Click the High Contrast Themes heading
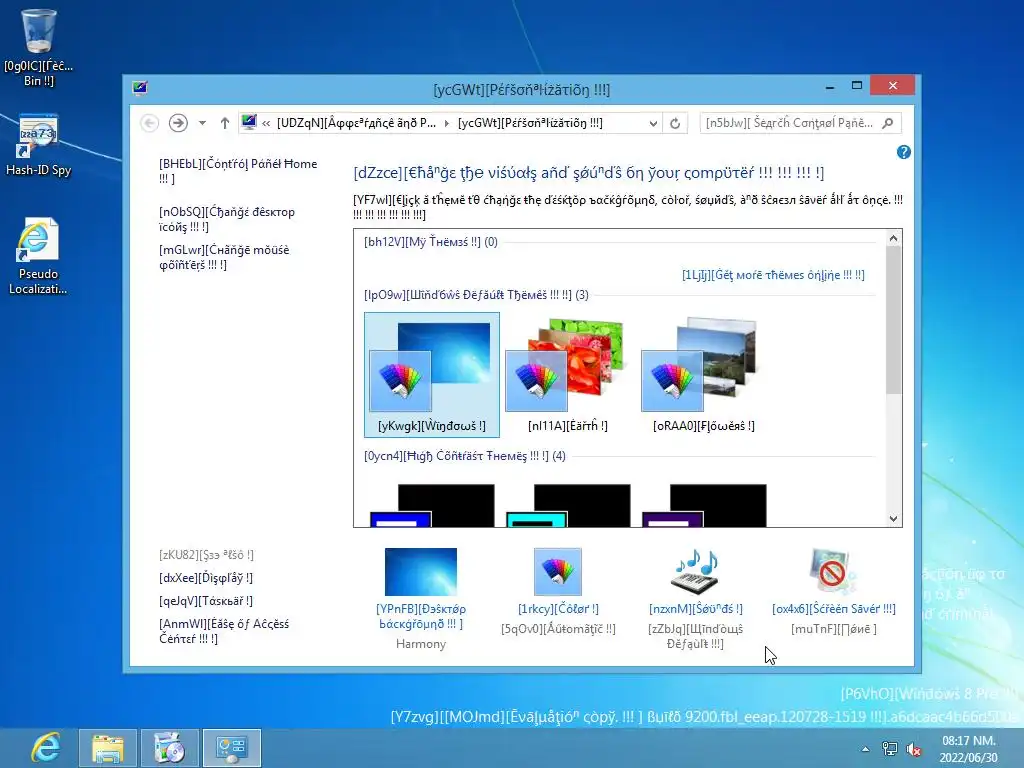Screen dimensions: 1024x768 click(x=464, y=456)
